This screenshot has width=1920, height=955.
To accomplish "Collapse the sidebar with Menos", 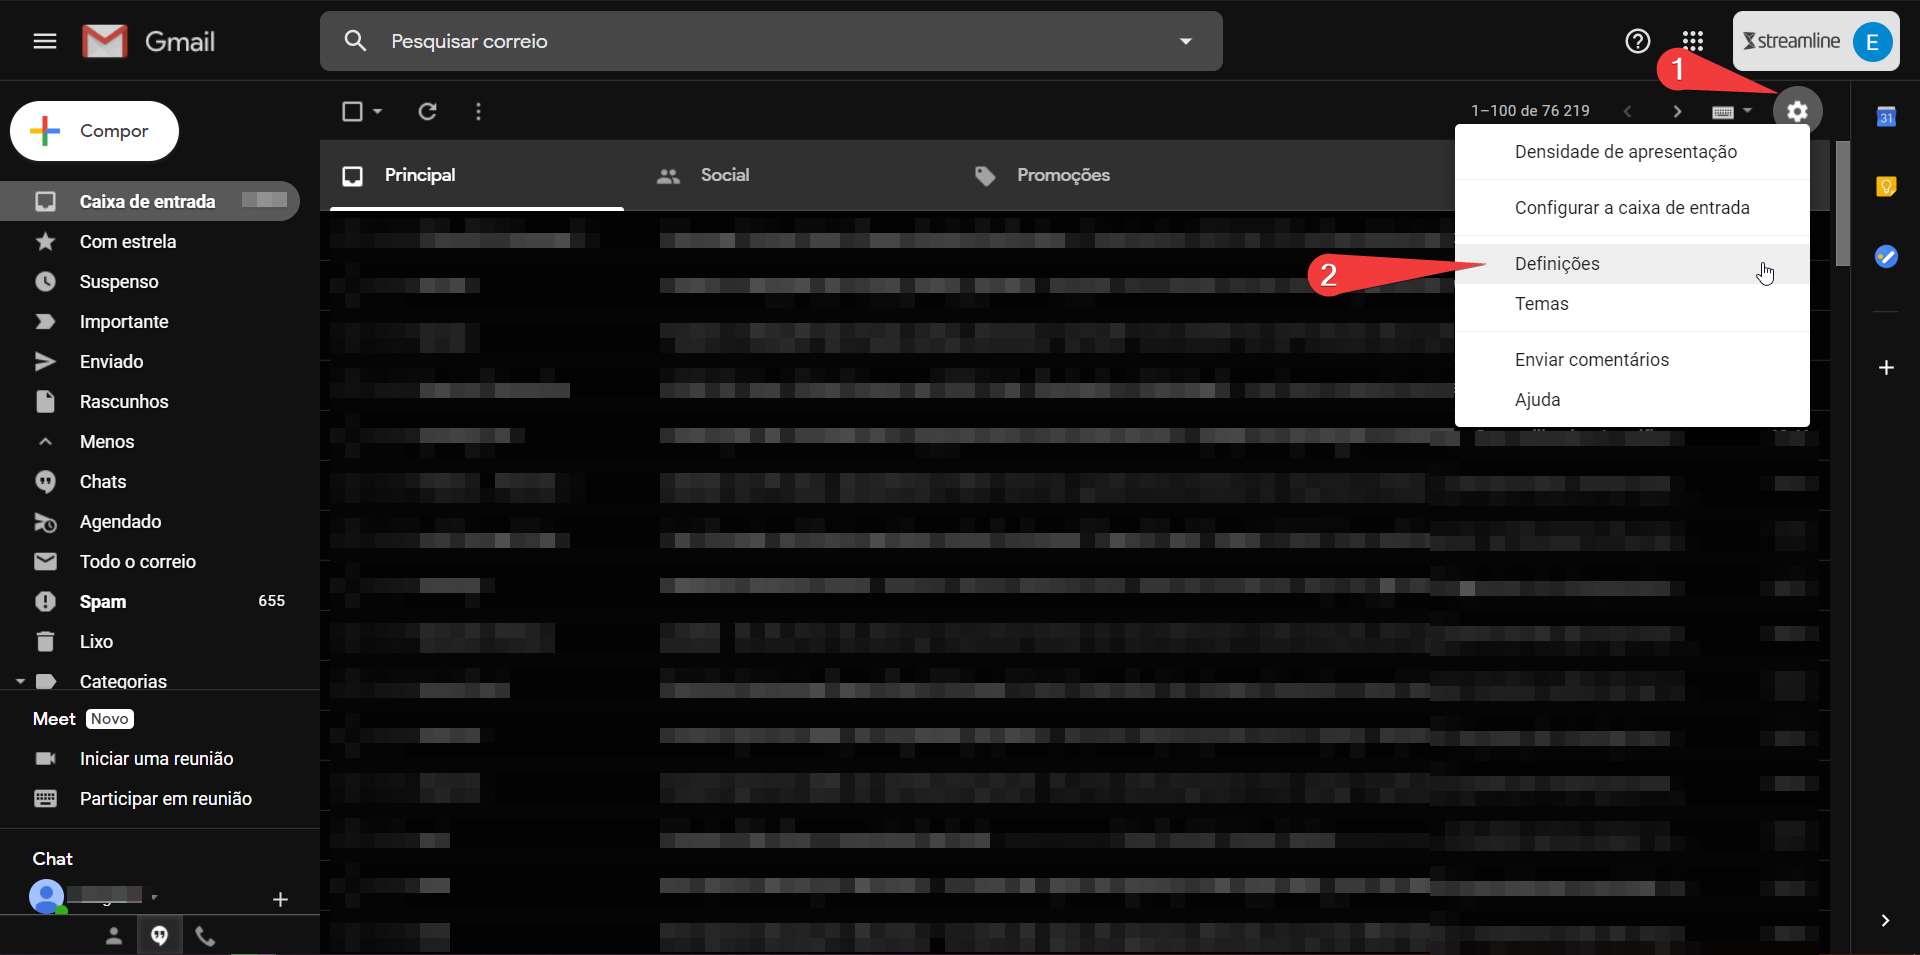I will [x=106, y=441].
